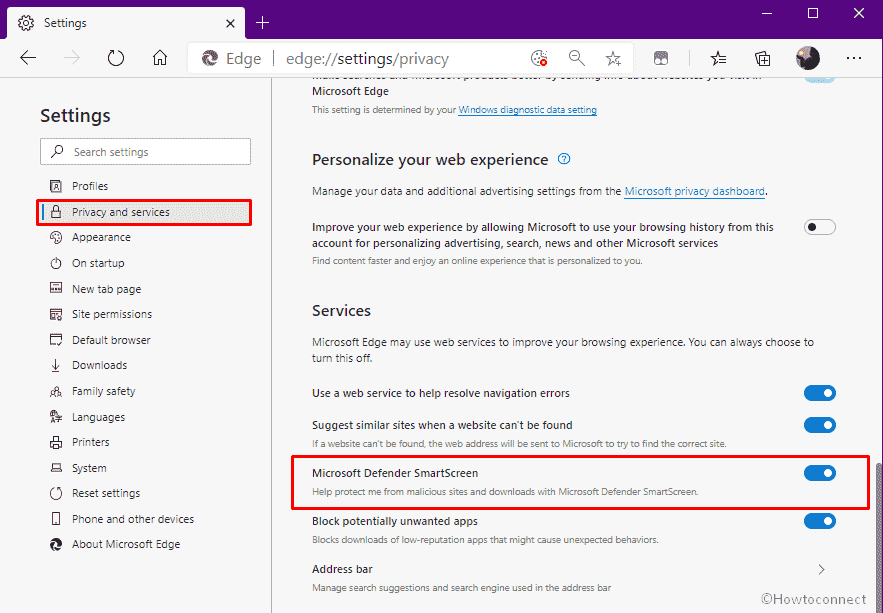Select the Settings browser tab
883x613 pixels.
coord(125,23)
